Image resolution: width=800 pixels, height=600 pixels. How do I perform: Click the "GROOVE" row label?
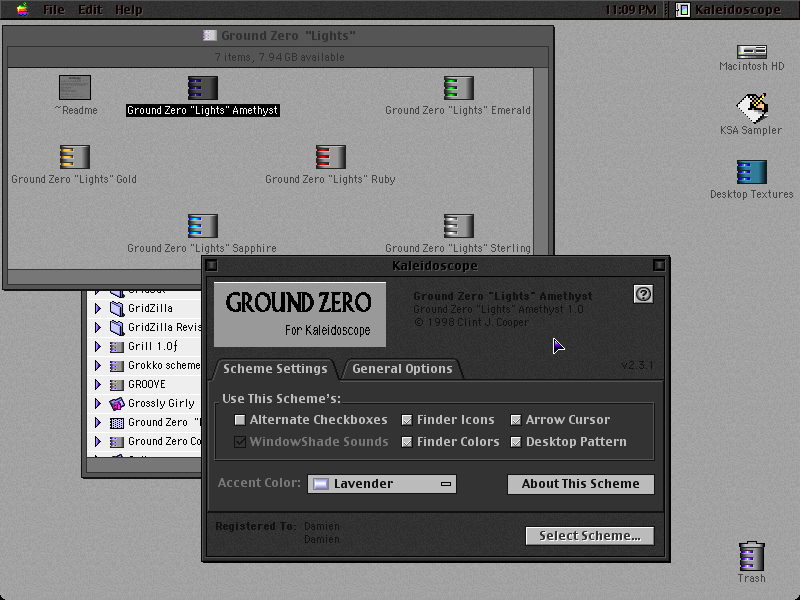click(x=146, y=385)
